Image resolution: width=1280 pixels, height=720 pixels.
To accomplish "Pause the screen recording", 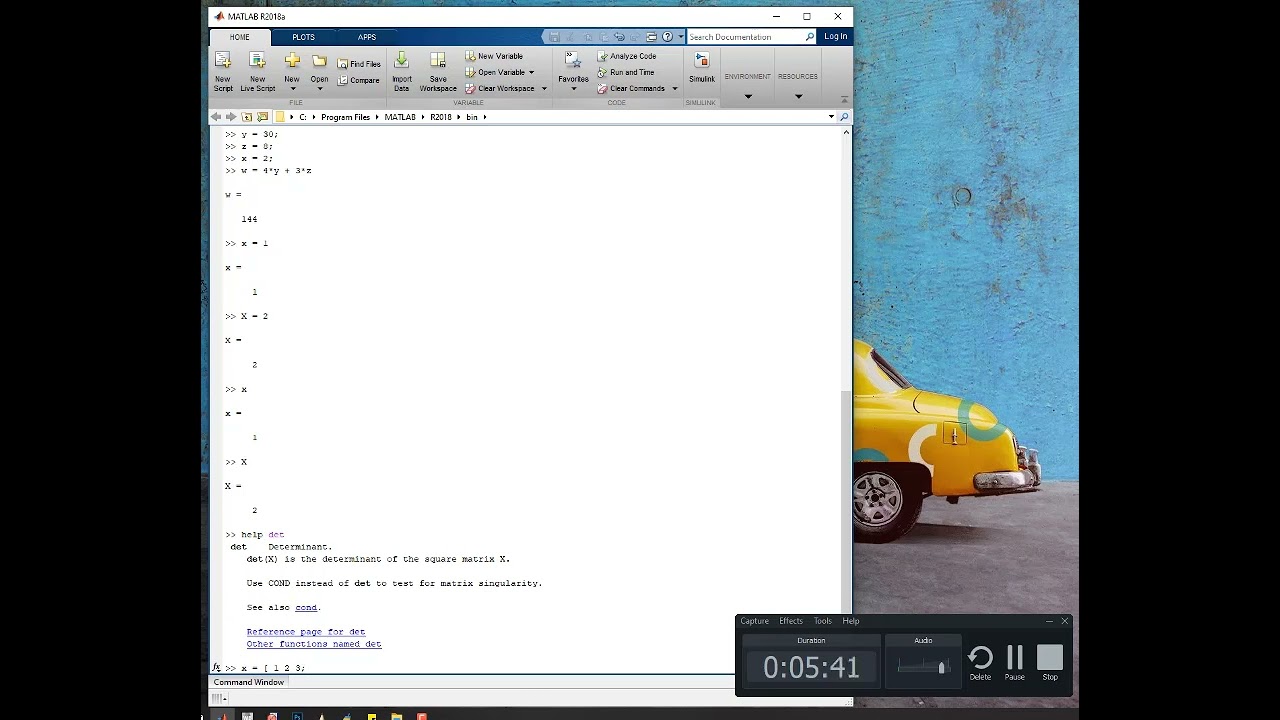I will pyautogui.click(x=1015, y=663).
